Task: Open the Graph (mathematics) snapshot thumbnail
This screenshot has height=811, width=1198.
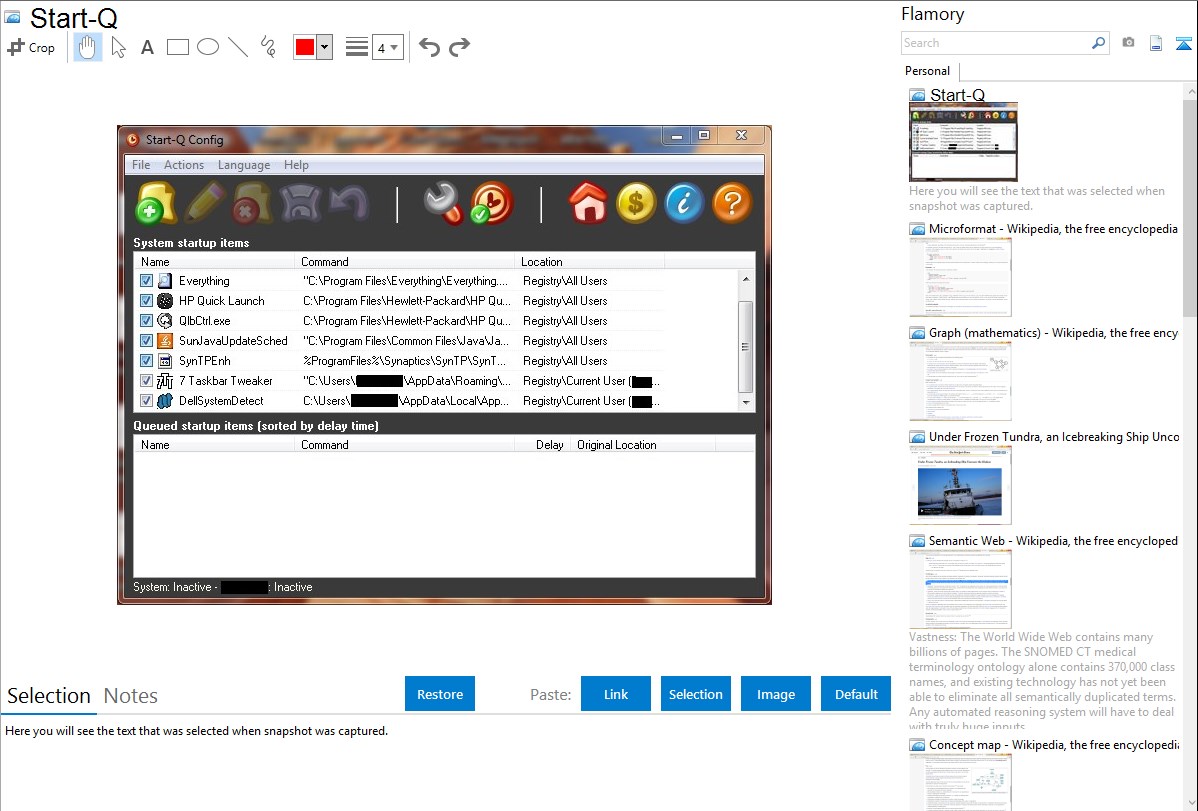Action: click(x=960, y=381)
